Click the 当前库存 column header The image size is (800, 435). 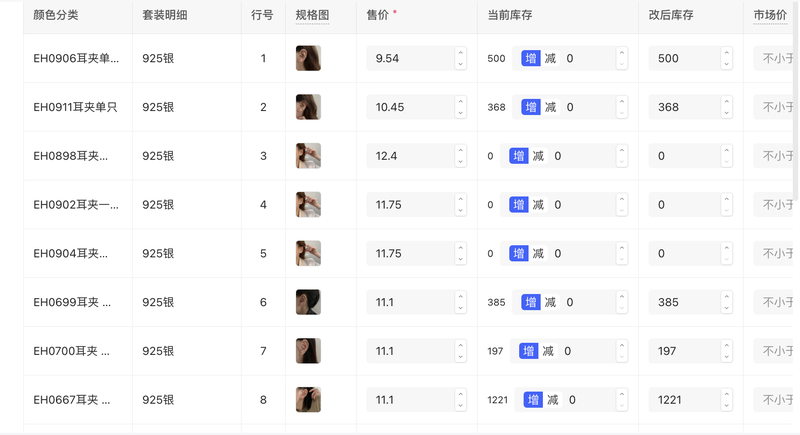[x=509, y=16]
